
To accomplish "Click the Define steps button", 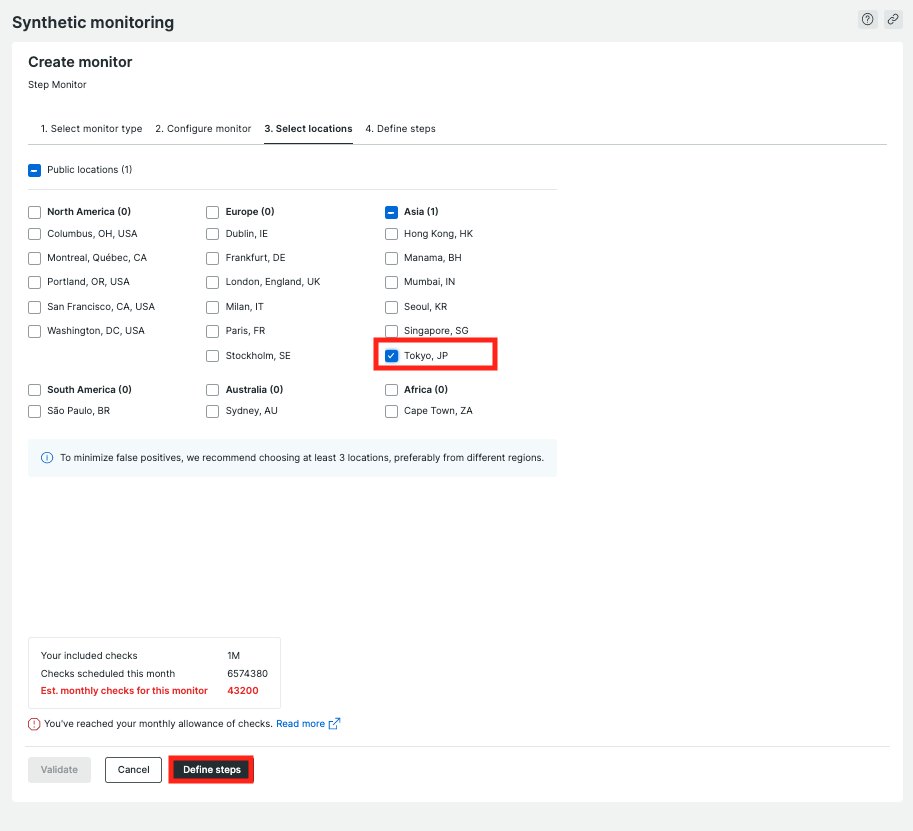I will [x=211, y=770].
